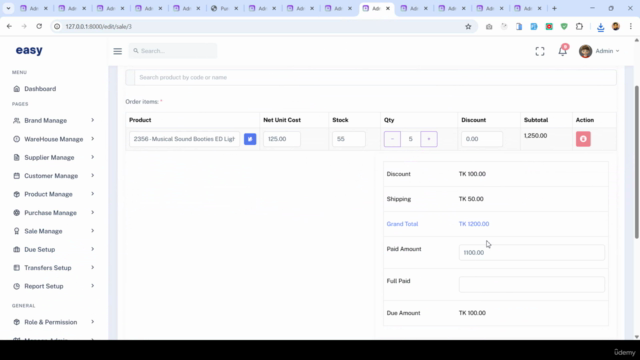Click the Stock field showing 55

349,139
